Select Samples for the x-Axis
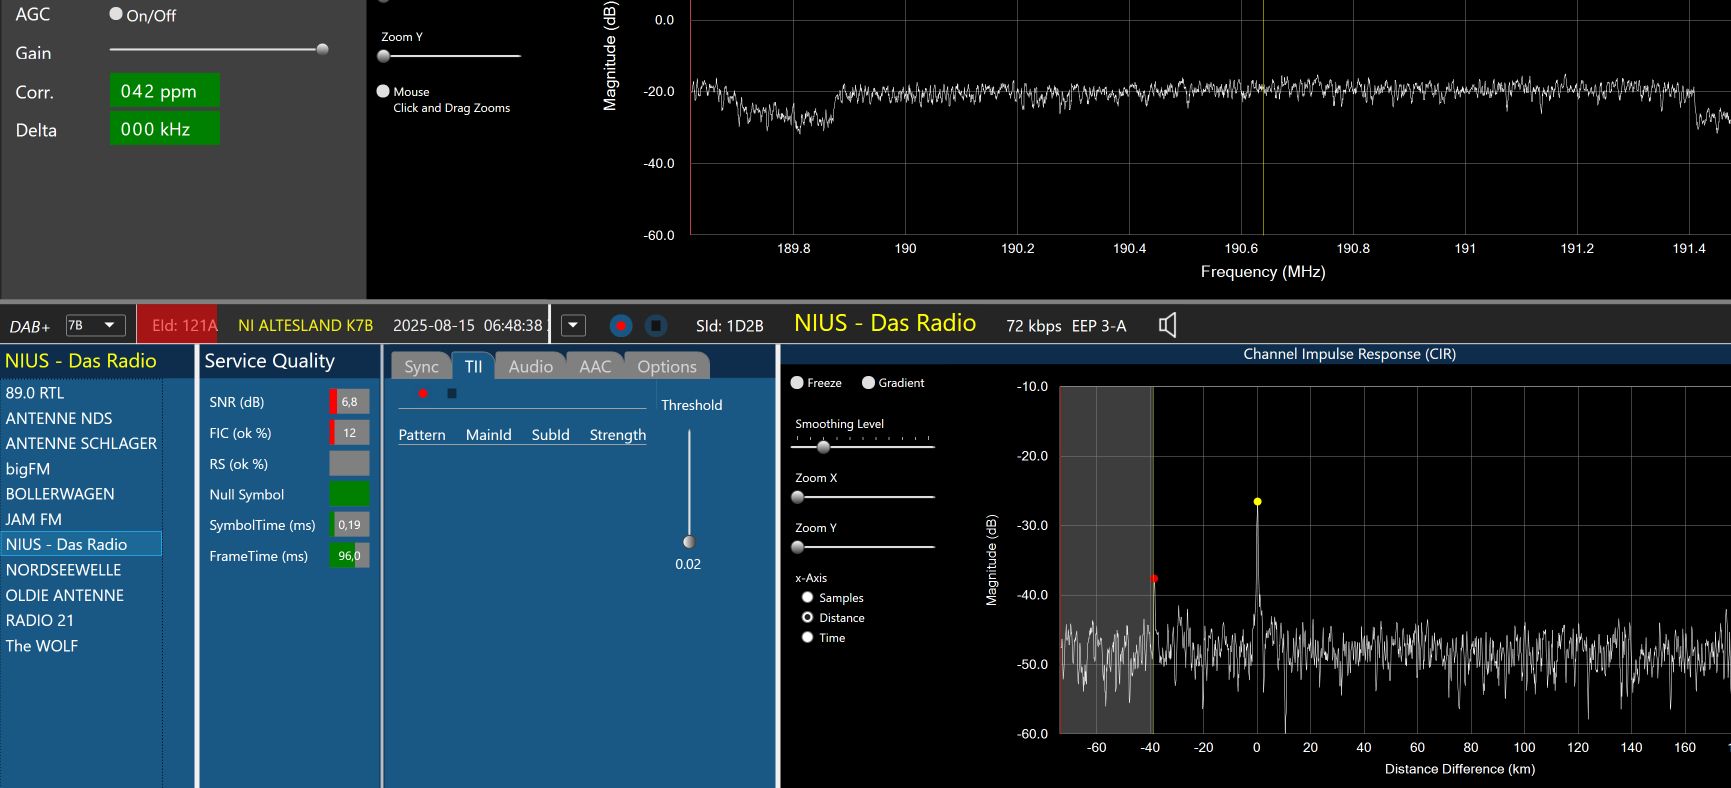Viewport: 1731px width, 788px height. (x=807, y=598)
